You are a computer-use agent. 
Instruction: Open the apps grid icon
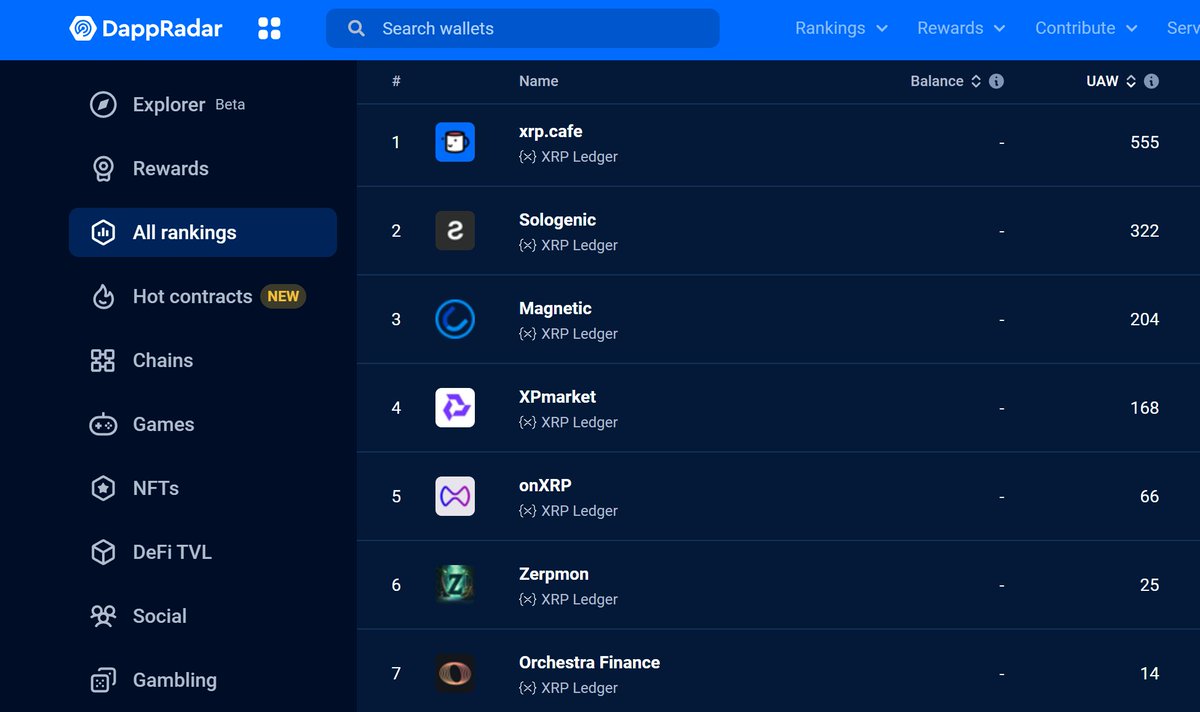point(269,28)
